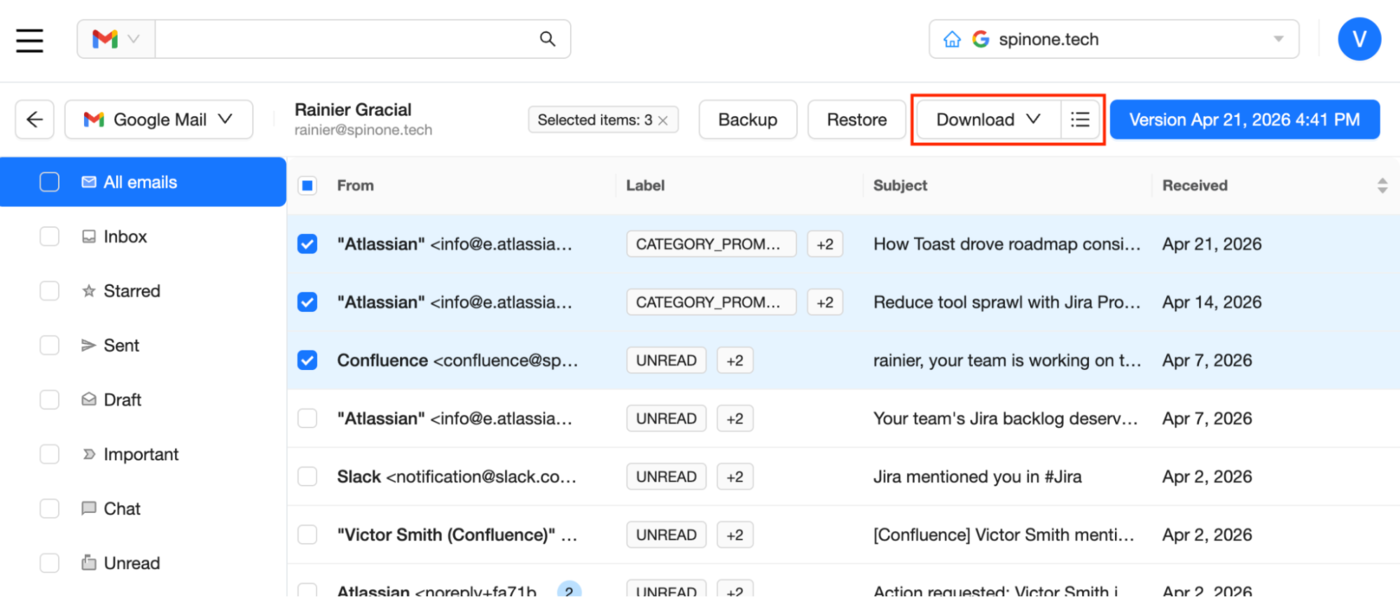This screenshot has width=1400, height=597.
Task: Click the home icon in domain selector
Action: click(x=952, y=40)
